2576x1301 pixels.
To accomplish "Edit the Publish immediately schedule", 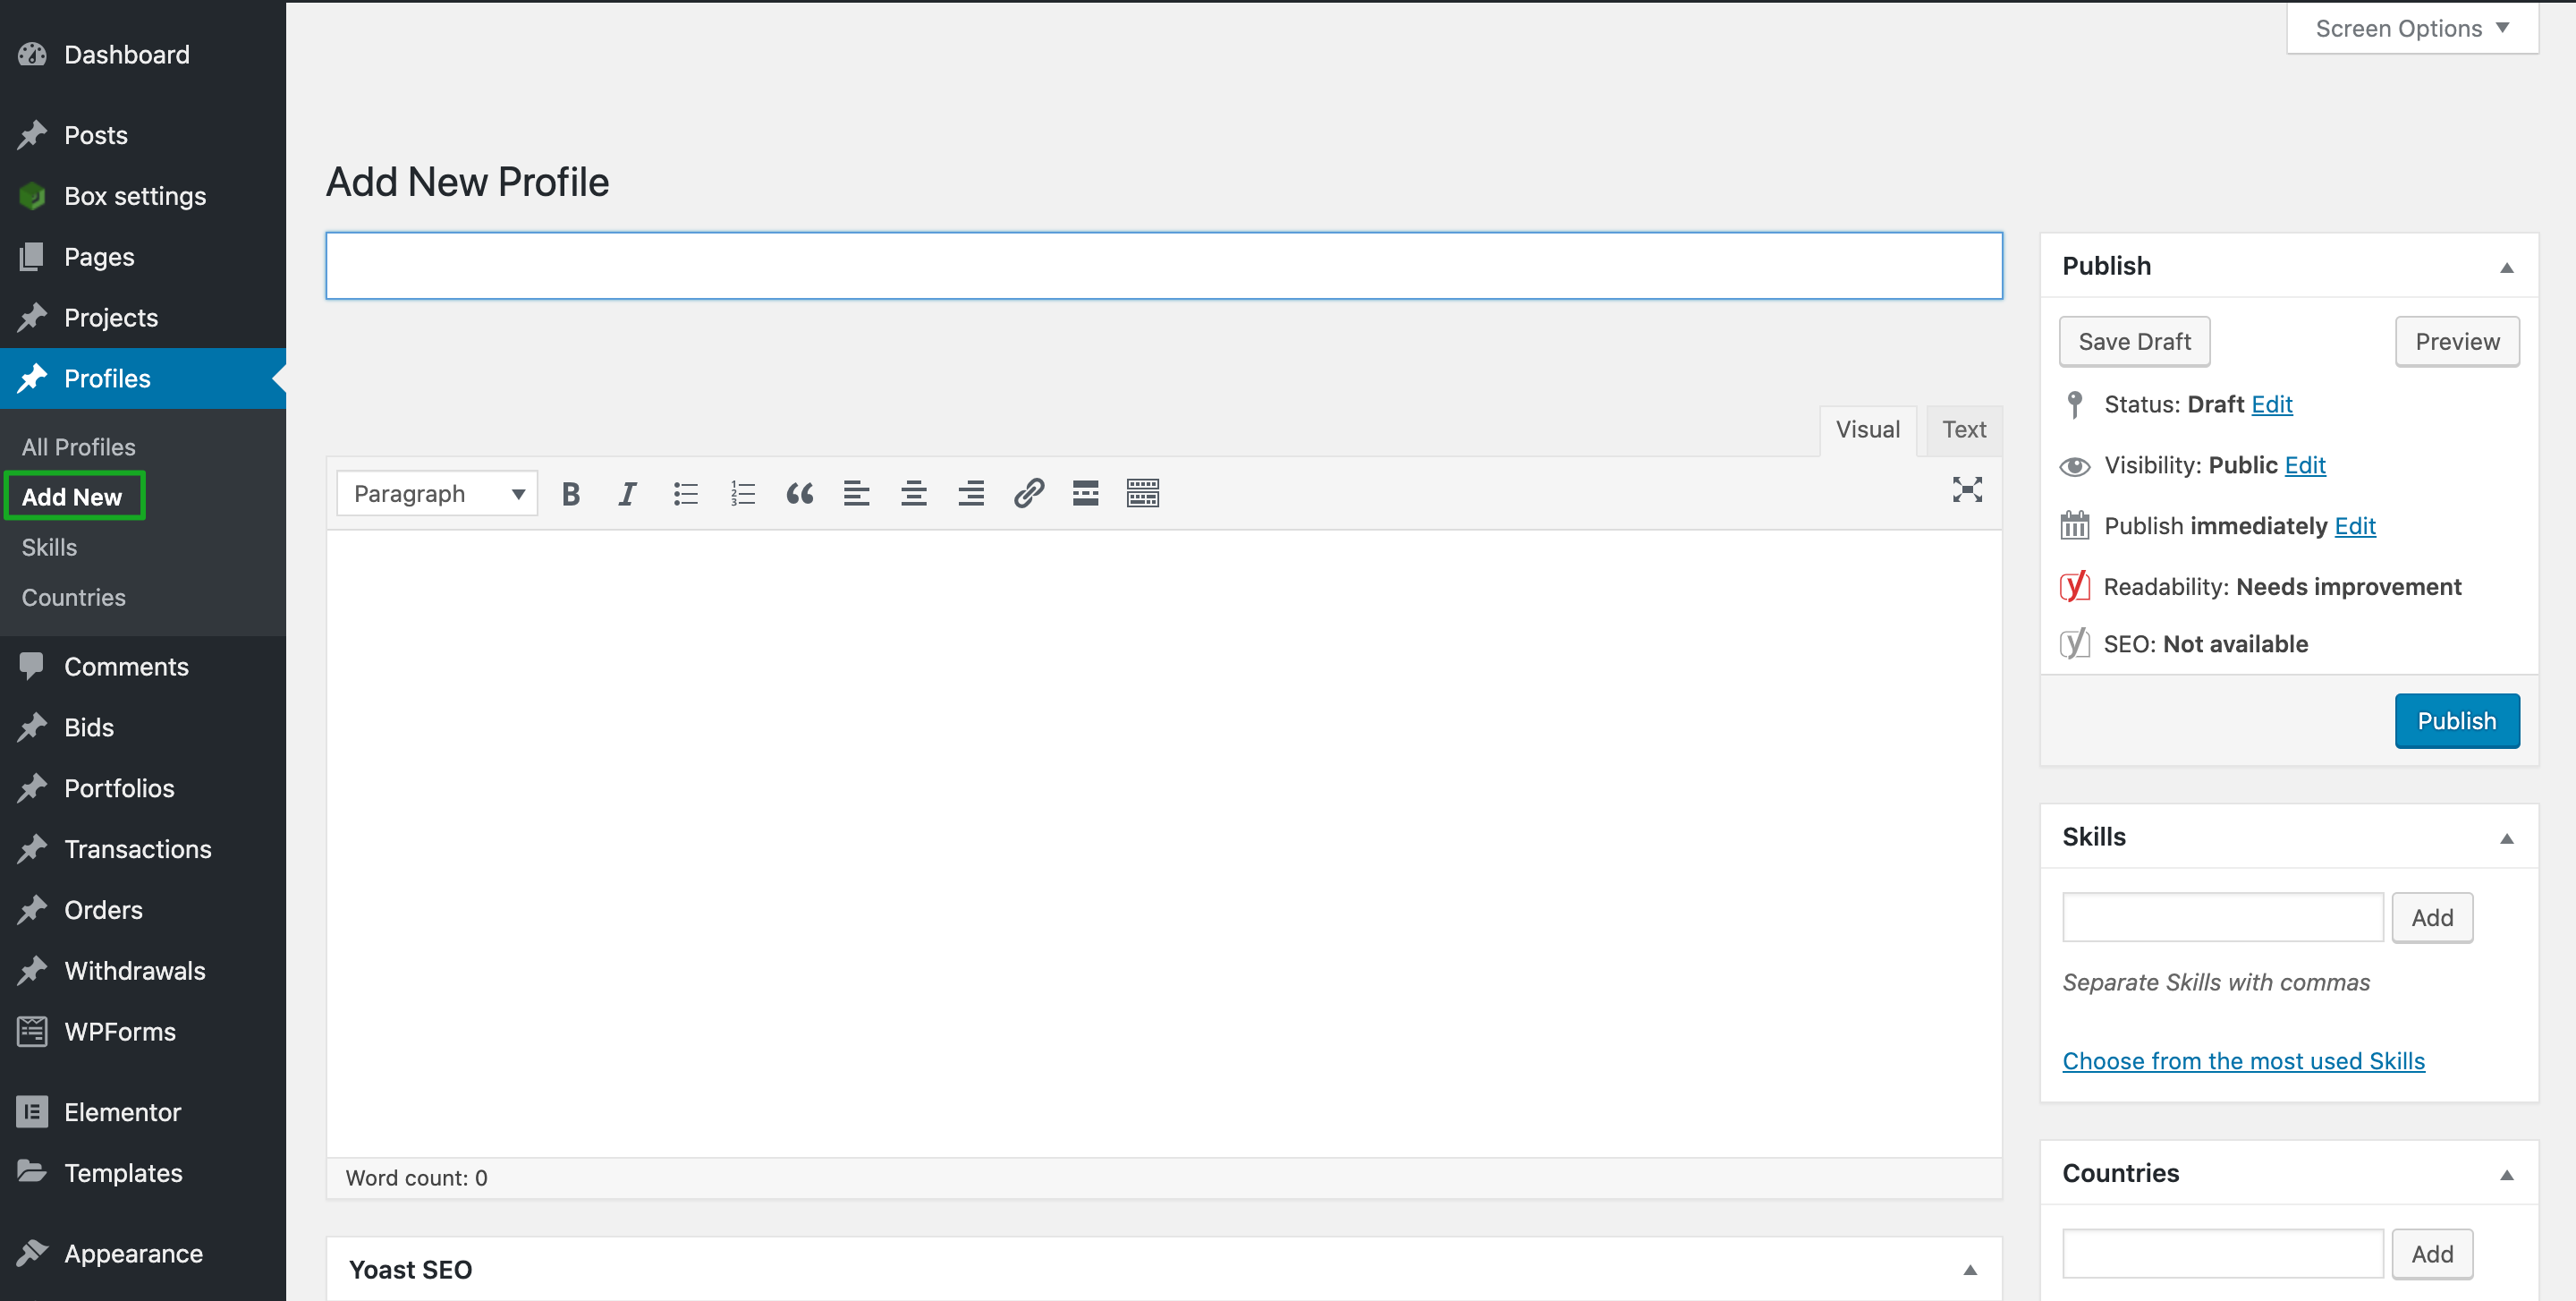I will [x=2355, y=526].
